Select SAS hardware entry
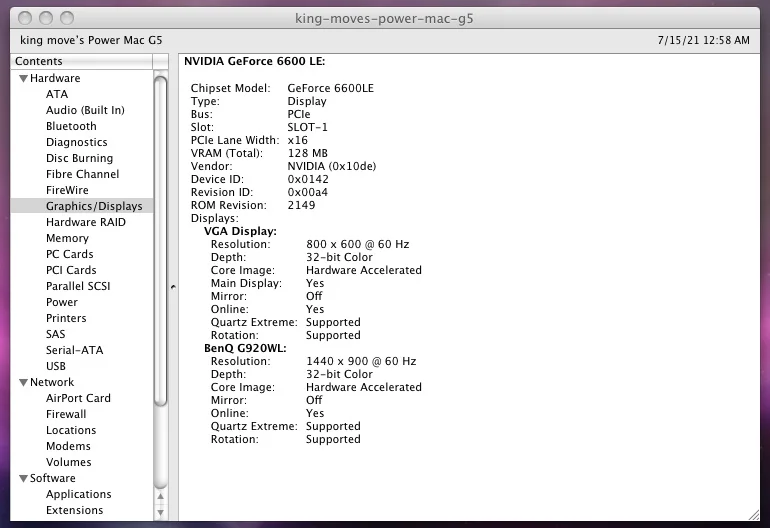 point(55,334)
